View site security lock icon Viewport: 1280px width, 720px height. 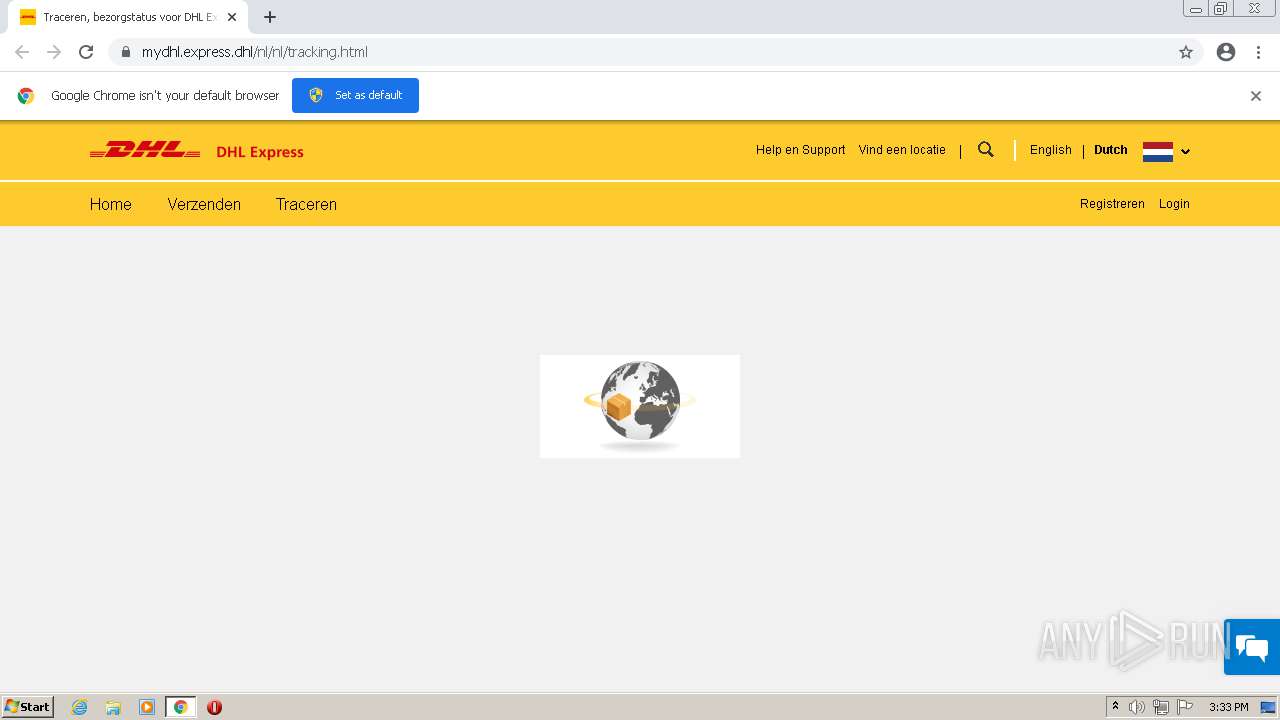pyautogui.click(x=126, y=52)
